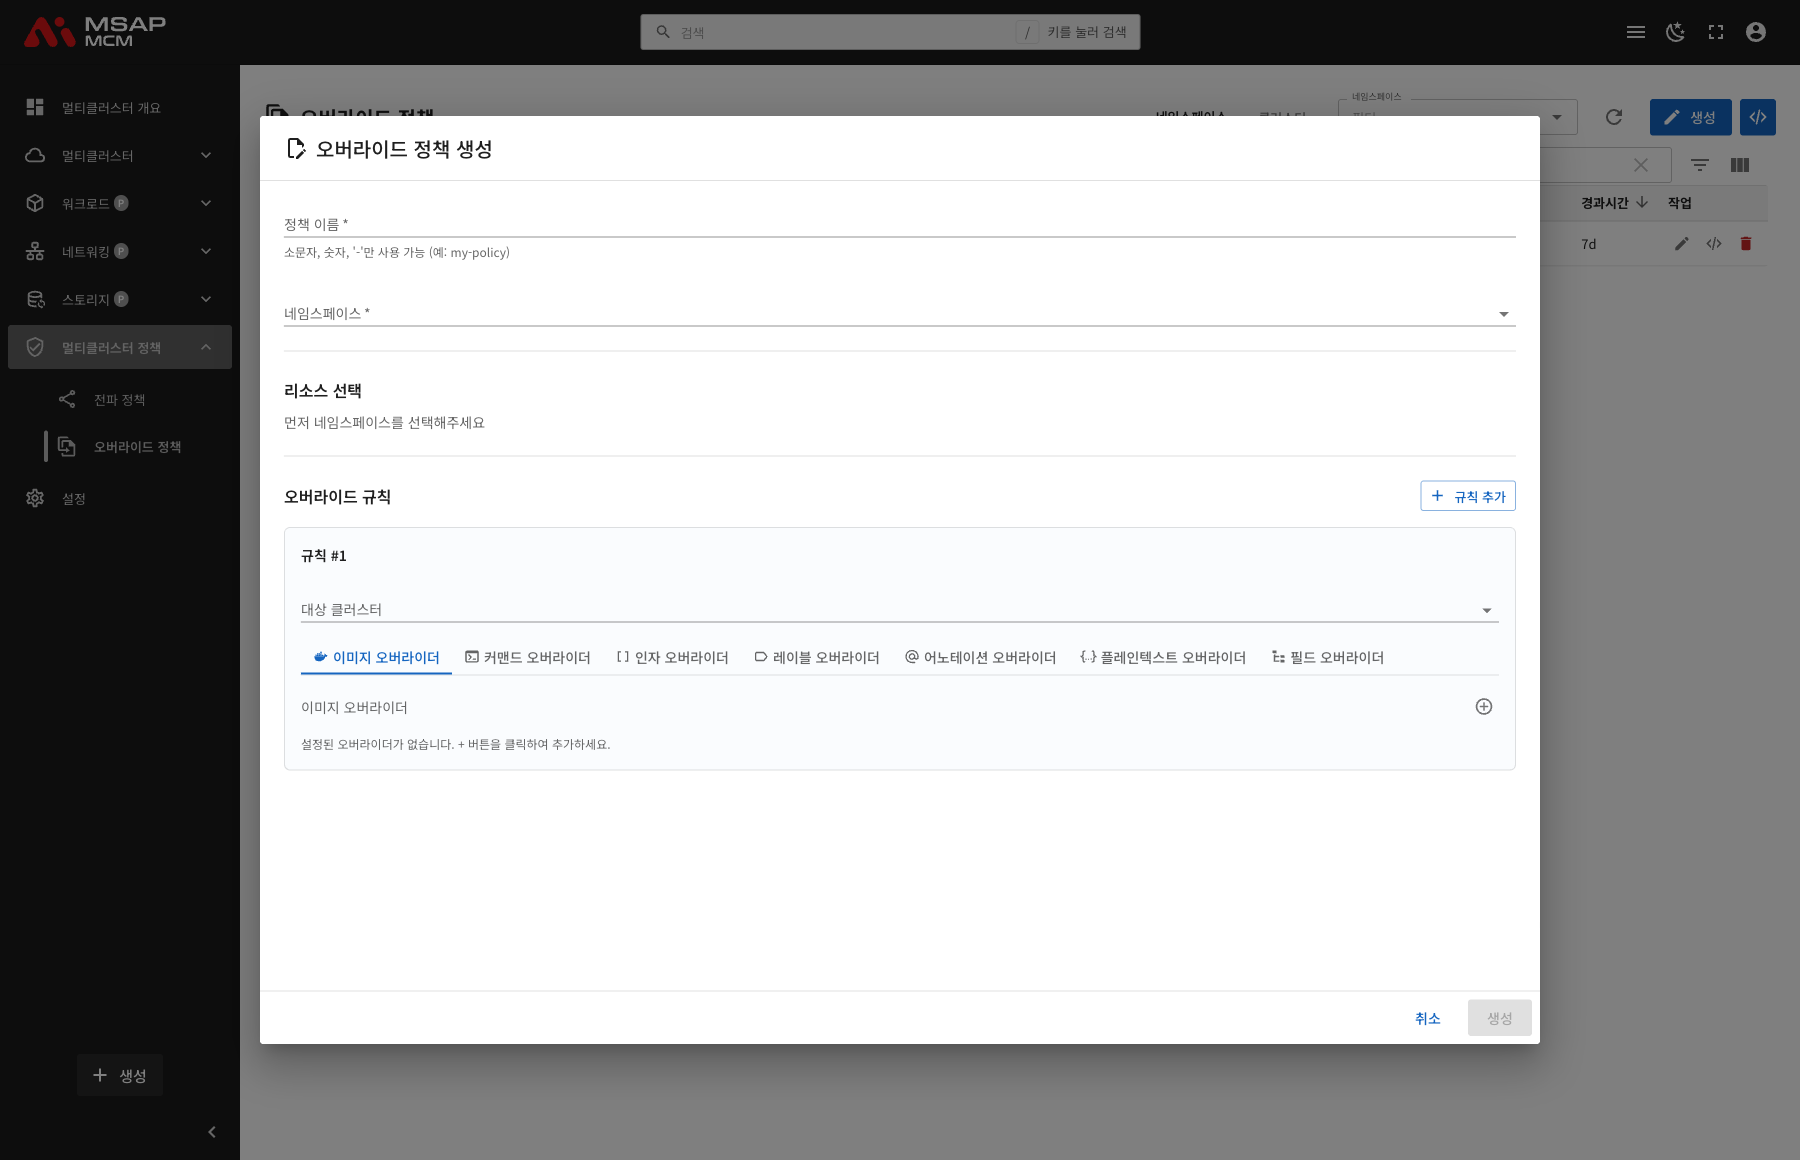Click the 스토리지 database icon in sidebar
The image size is (1800, 1160).
(x=35, y=299)
